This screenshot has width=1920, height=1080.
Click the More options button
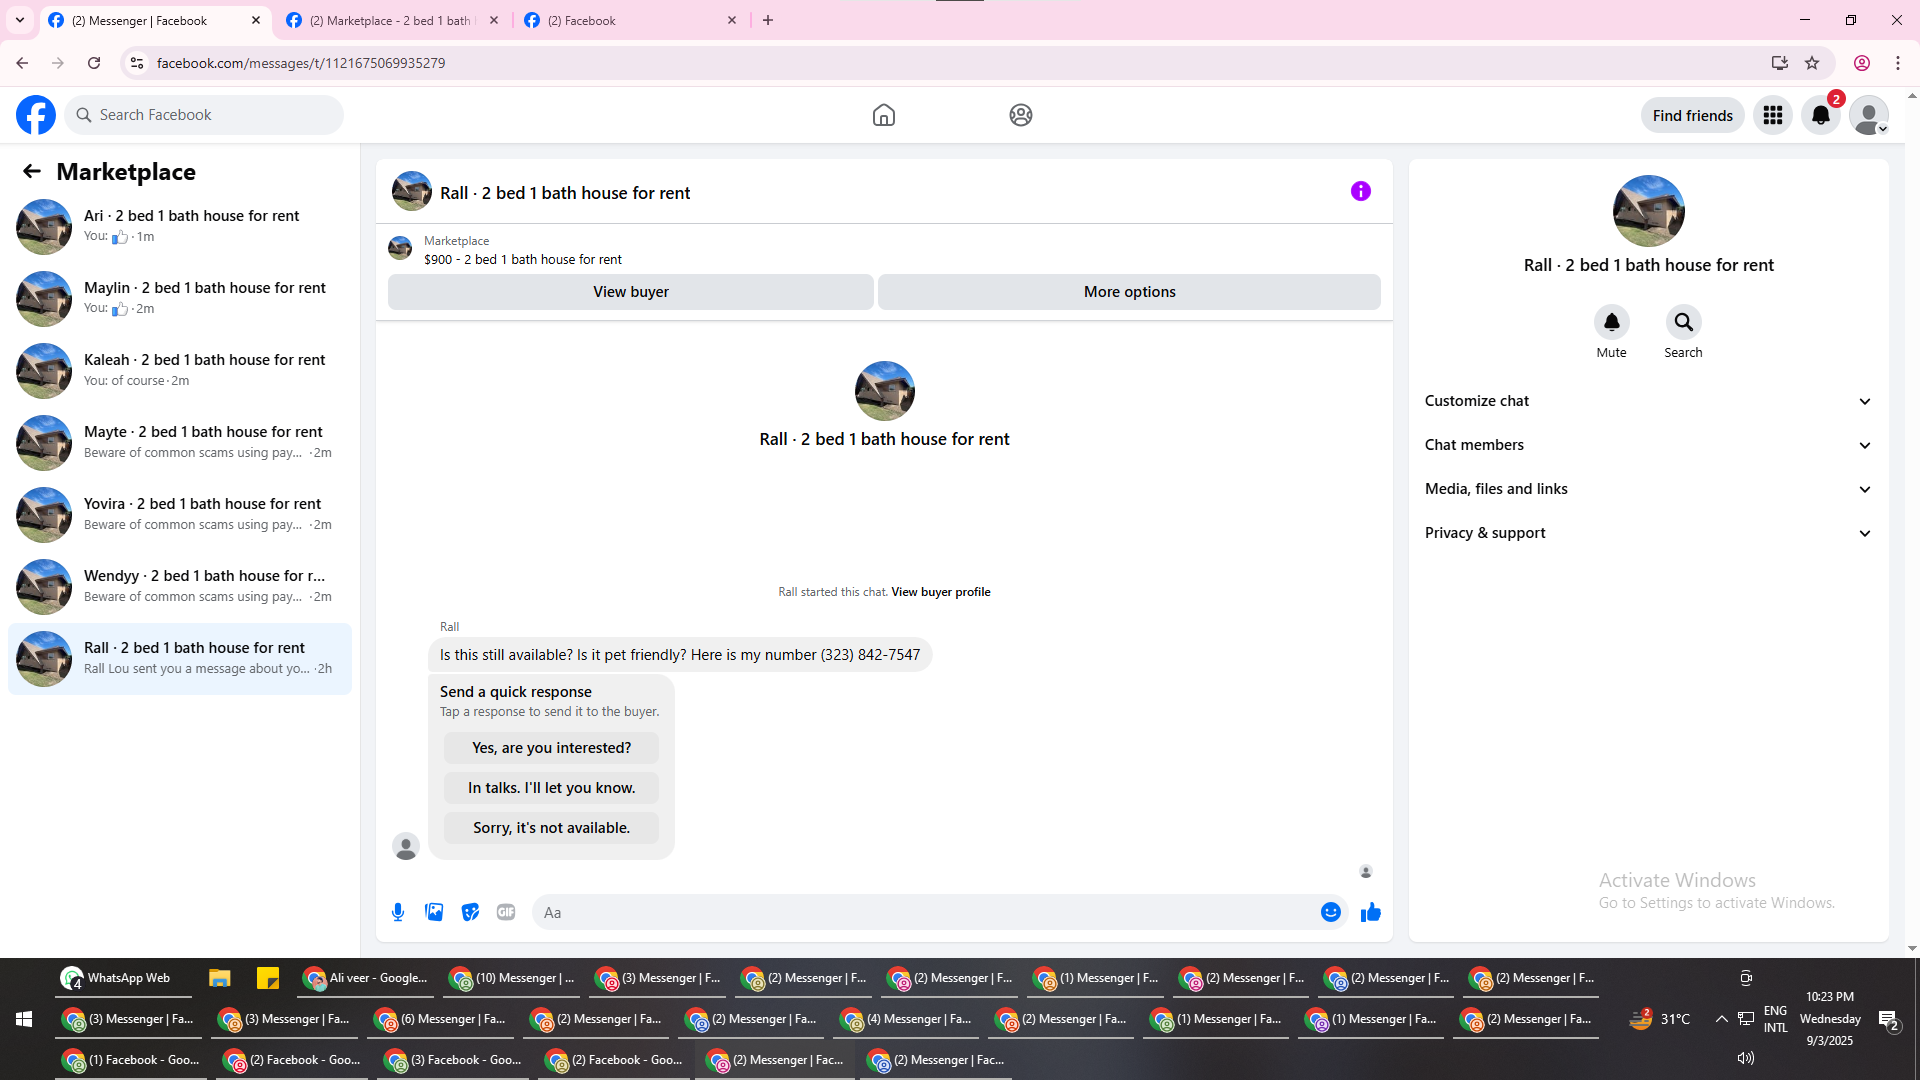[x=1129, y=292]
